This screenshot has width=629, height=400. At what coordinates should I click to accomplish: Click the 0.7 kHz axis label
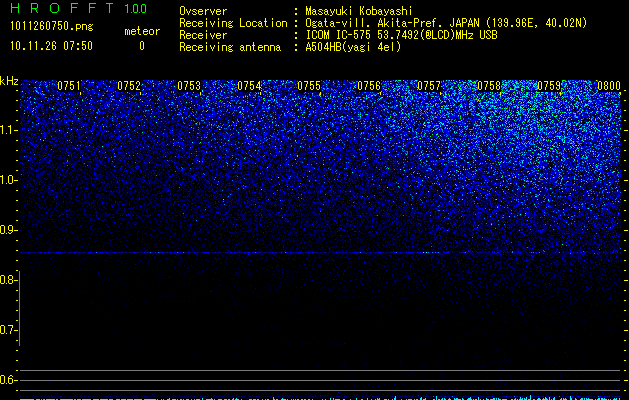coord(8,330)
